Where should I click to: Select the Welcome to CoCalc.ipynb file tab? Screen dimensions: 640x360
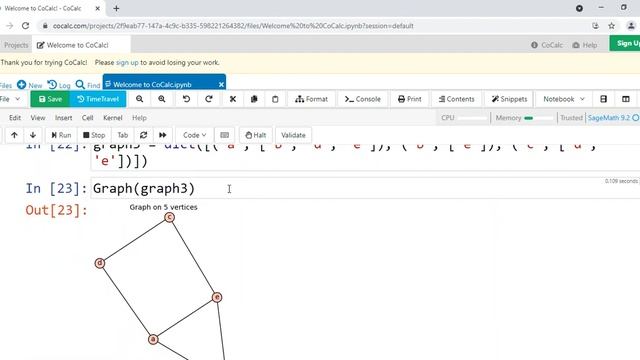[x=164, y=83]
